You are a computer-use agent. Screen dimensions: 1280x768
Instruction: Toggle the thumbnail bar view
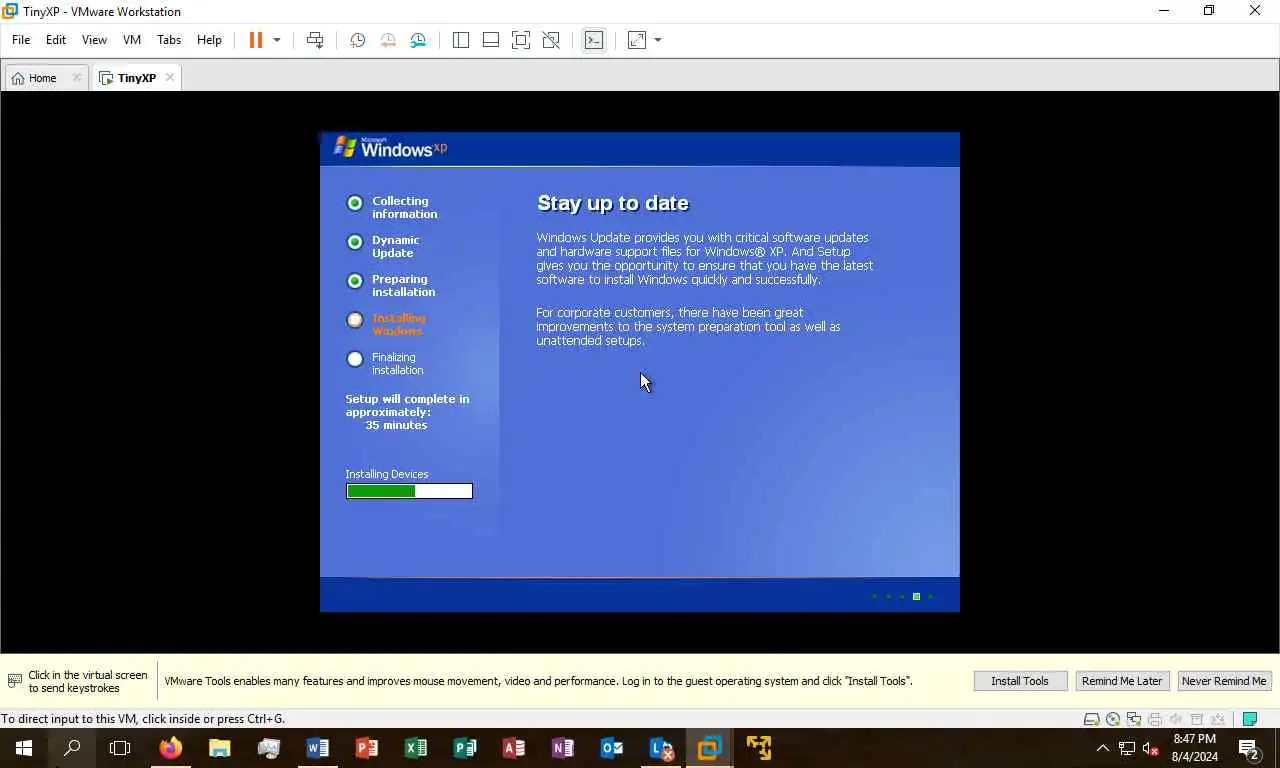click(x=491, y=40)
